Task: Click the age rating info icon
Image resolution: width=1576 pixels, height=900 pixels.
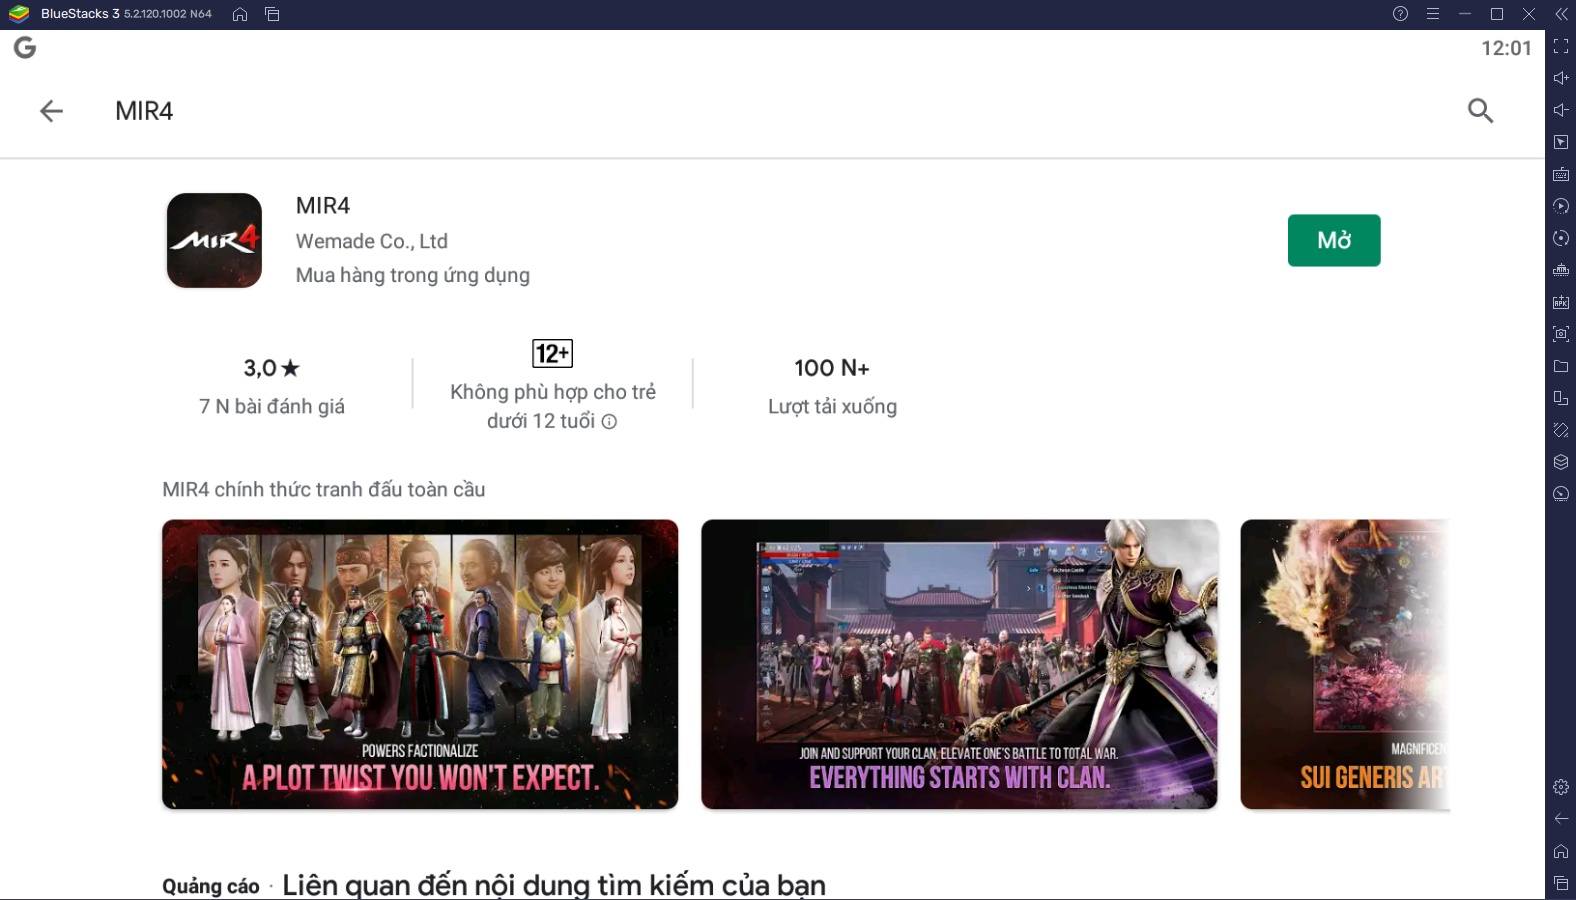Action: [609, 422]
